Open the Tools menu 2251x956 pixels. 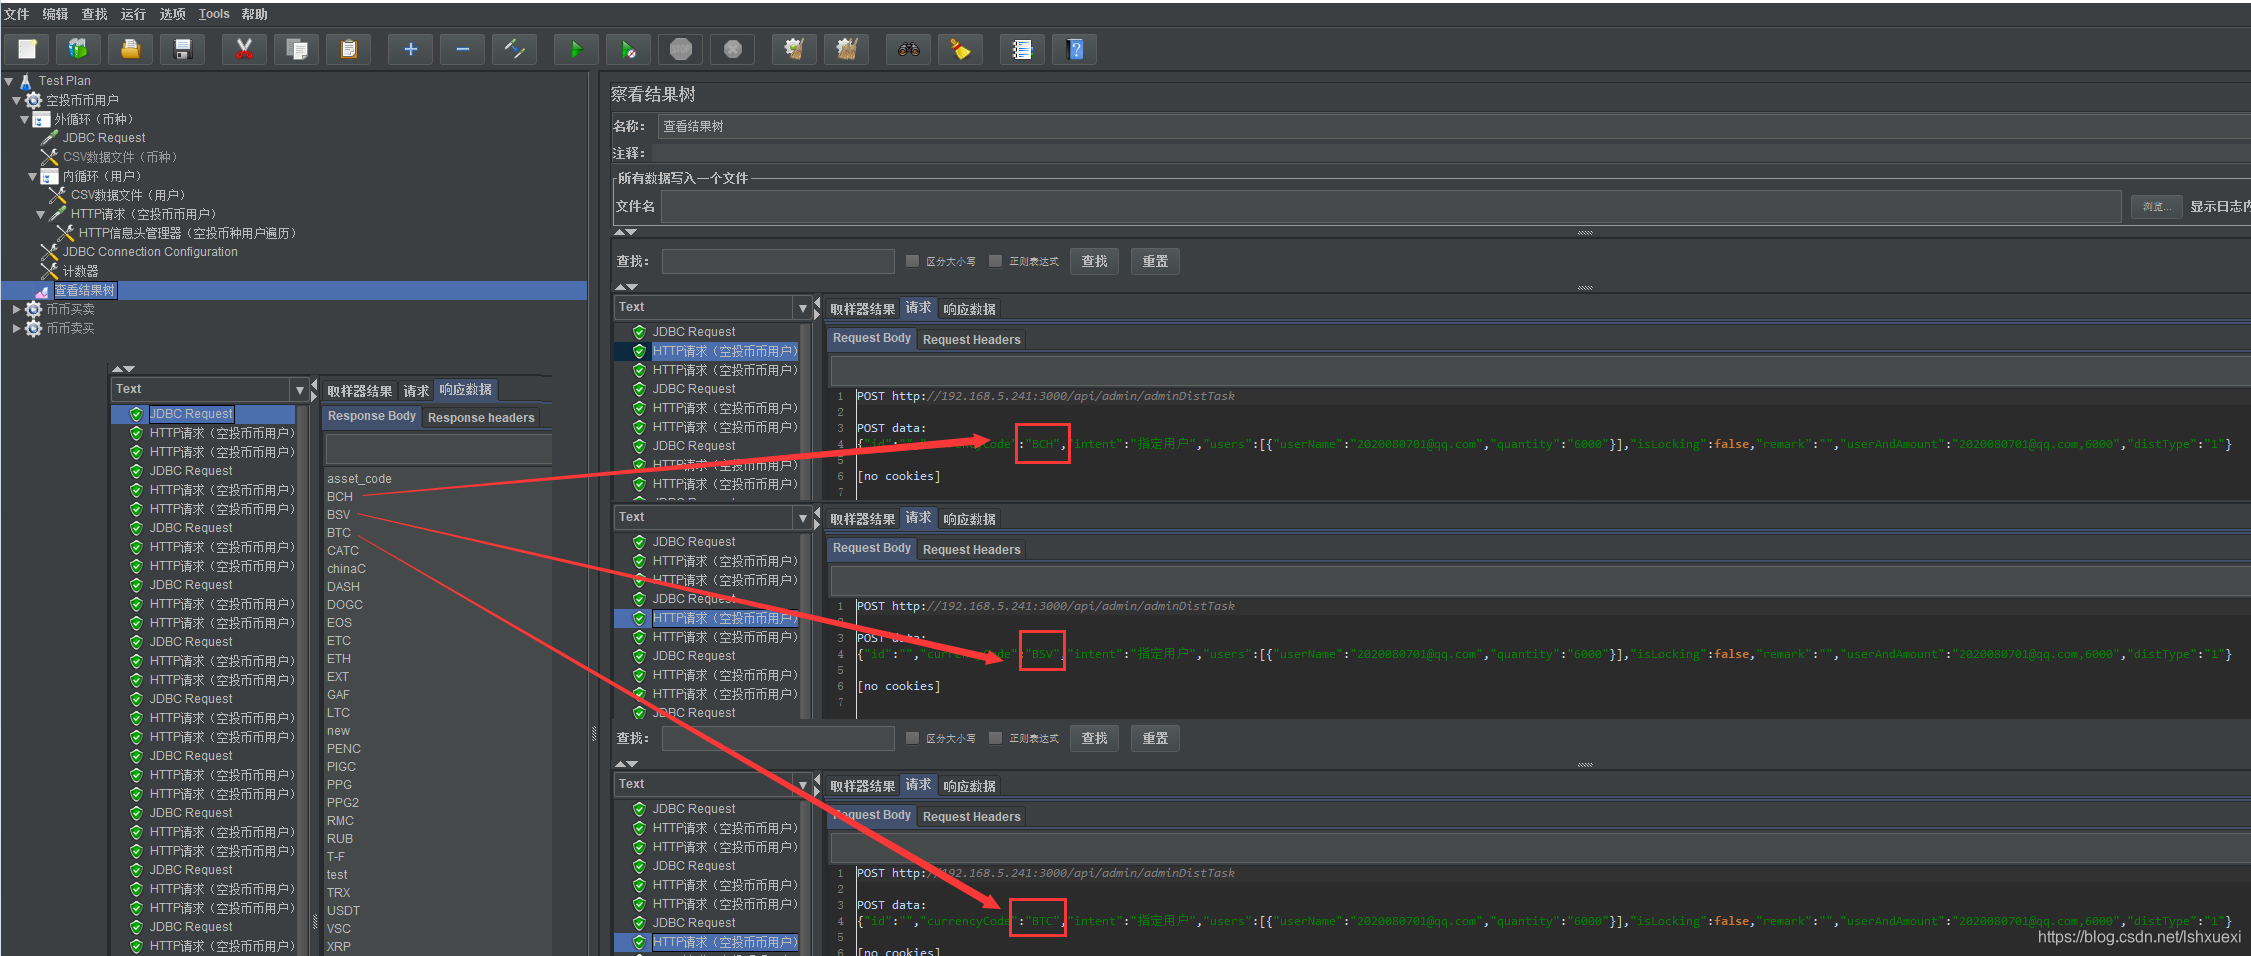pyautogui.click(x=214, y=14)
